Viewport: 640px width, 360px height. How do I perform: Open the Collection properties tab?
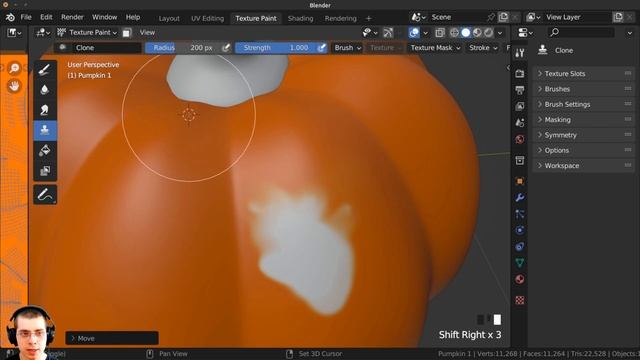pyautogui.click(x=520, y=160)
